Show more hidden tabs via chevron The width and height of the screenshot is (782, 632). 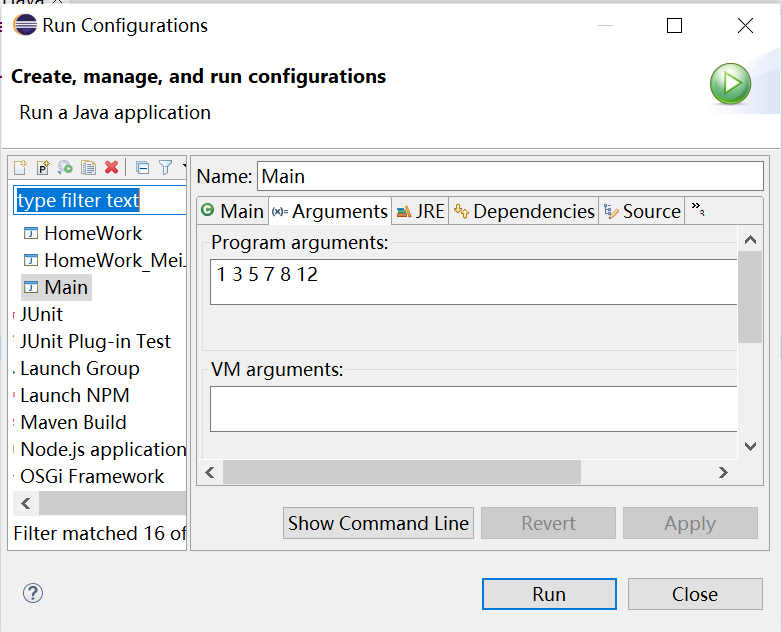pyautogui.click(x=699, y=209)
